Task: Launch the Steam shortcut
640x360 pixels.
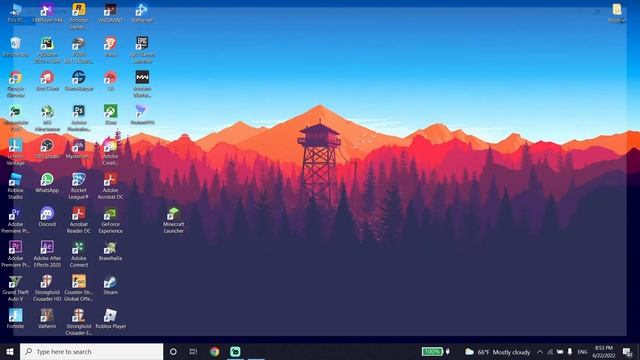Action: [110, 284]
